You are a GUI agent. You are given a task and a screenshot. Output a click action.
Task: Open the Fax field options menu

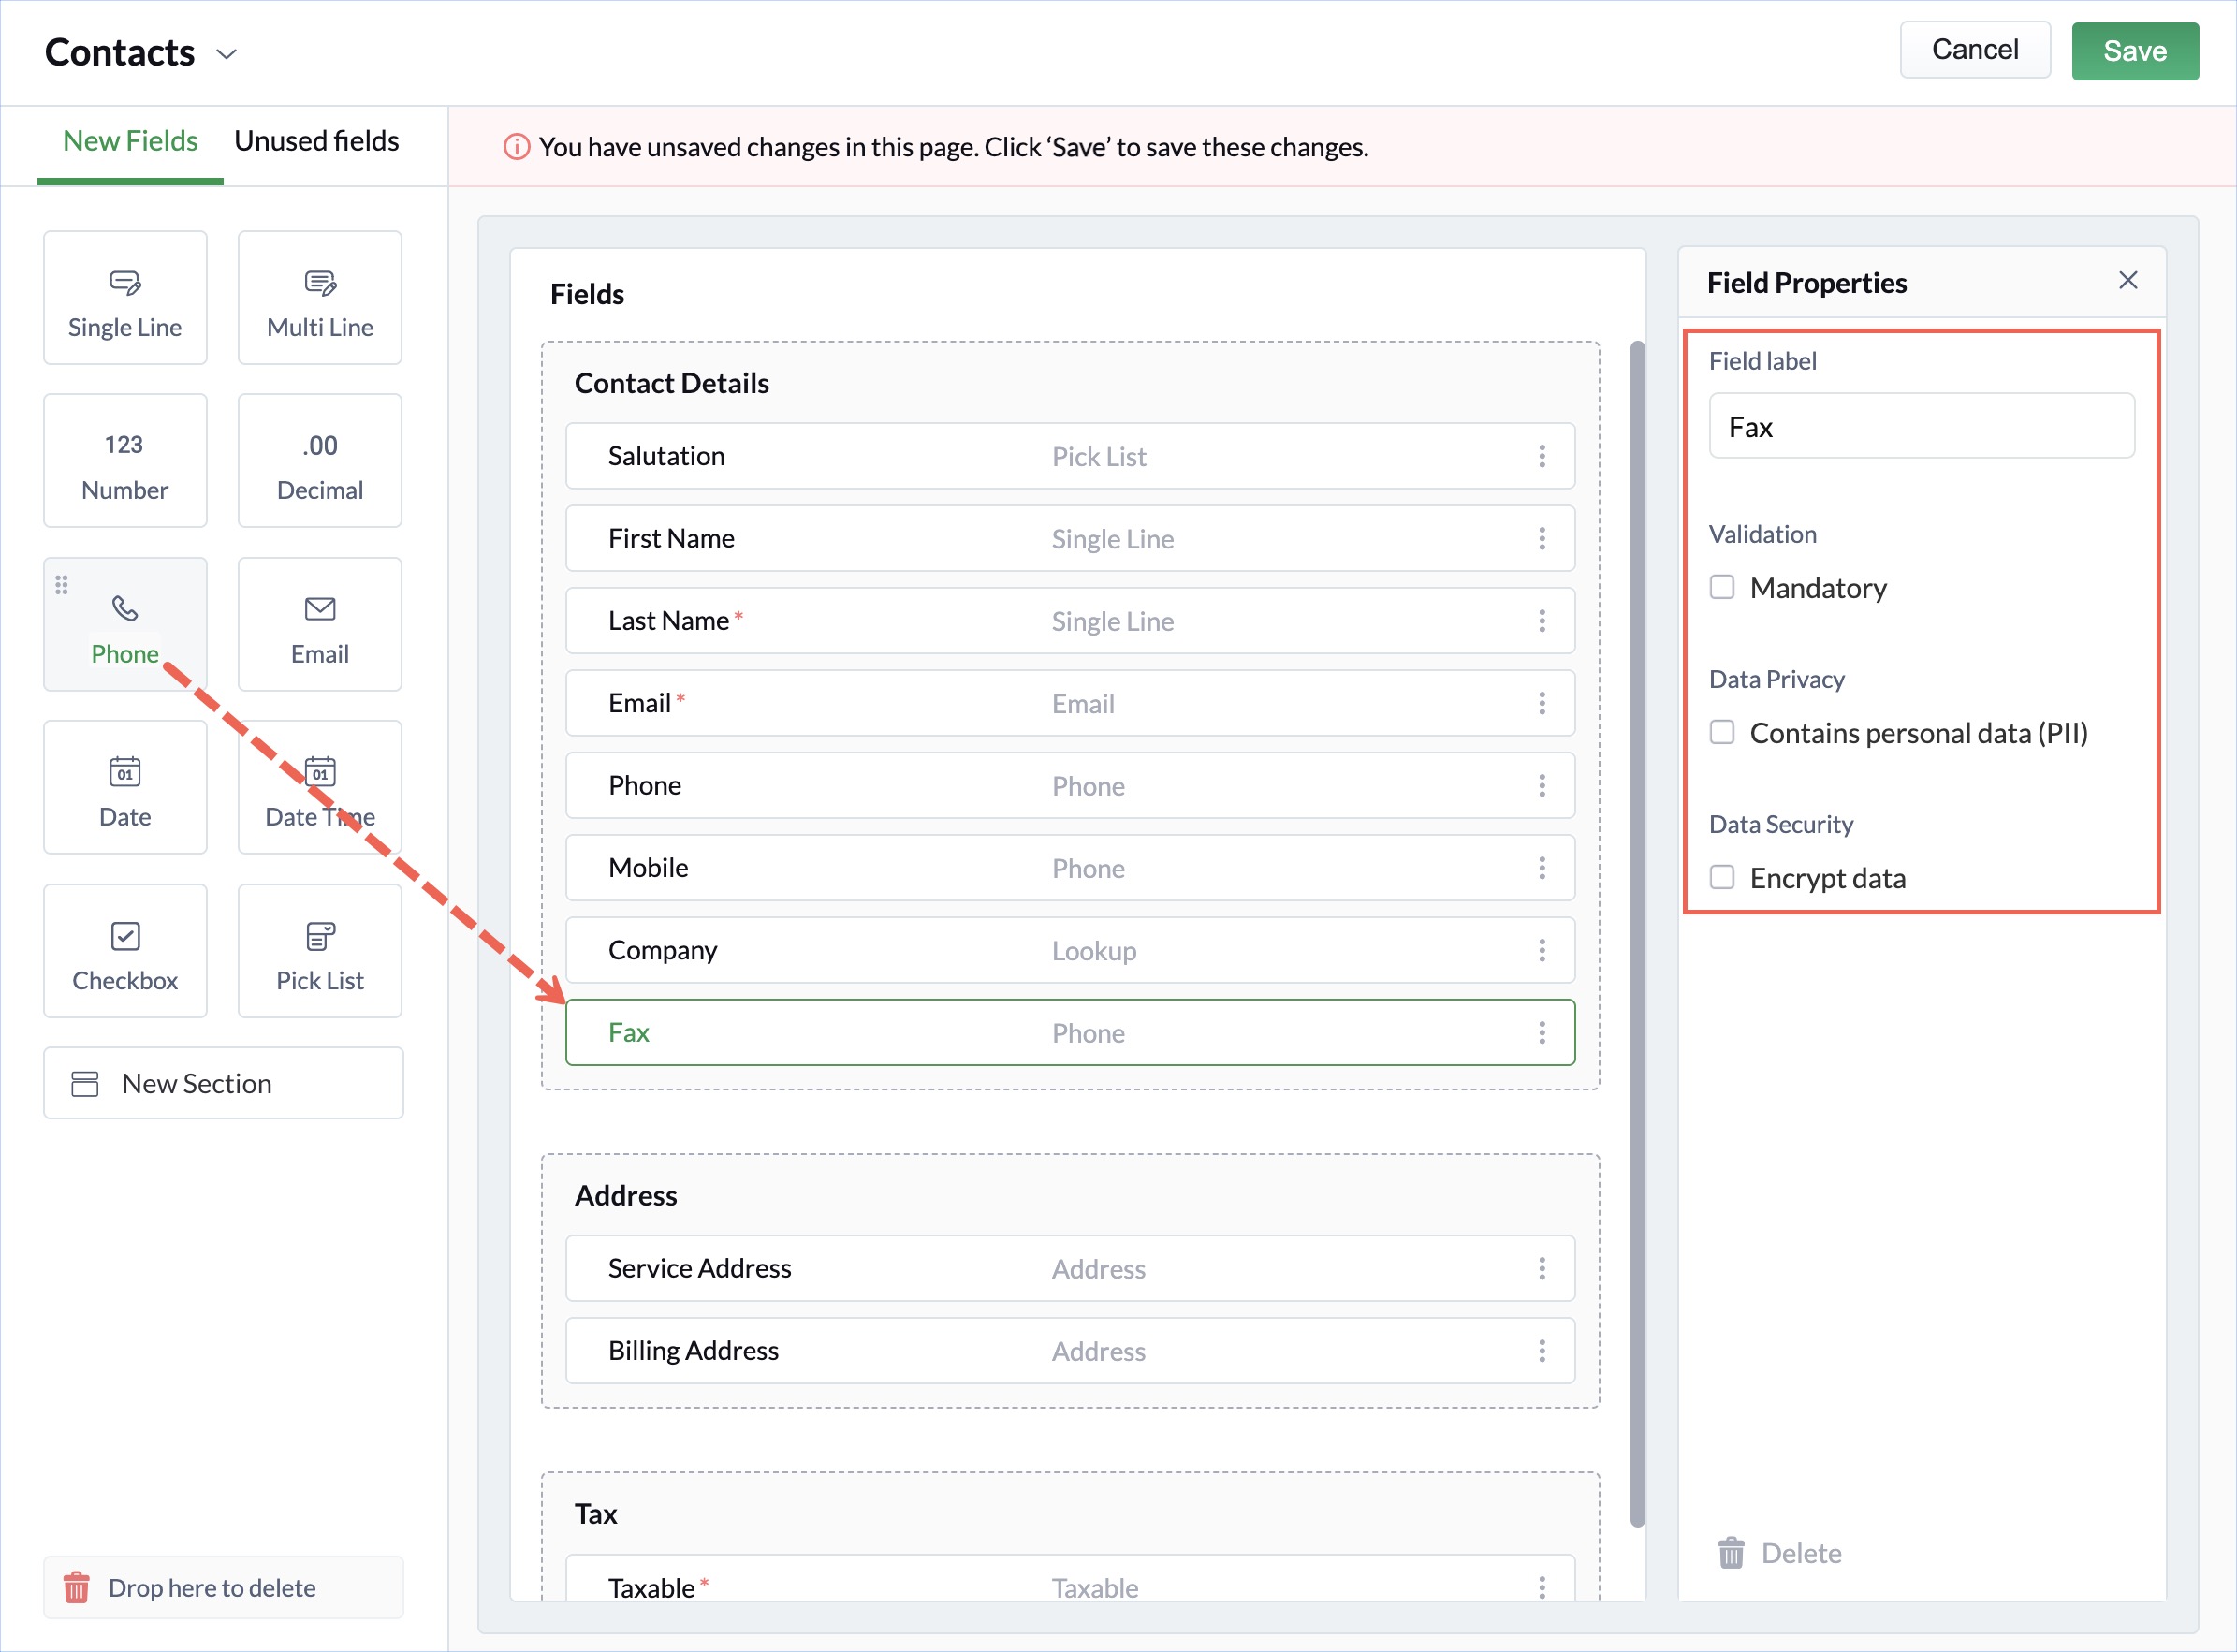[x=1542, y=1032]
